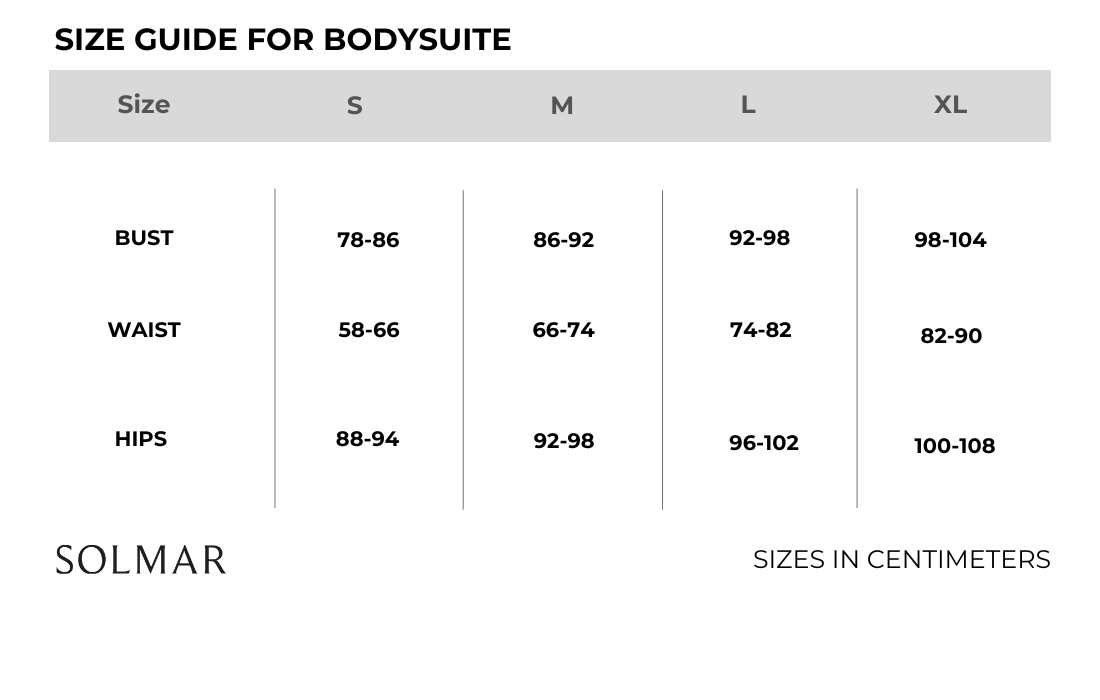Click the SOLMAR brand logo
The width and height of the screenshot is (1100, 700).
tap(141, 560)
